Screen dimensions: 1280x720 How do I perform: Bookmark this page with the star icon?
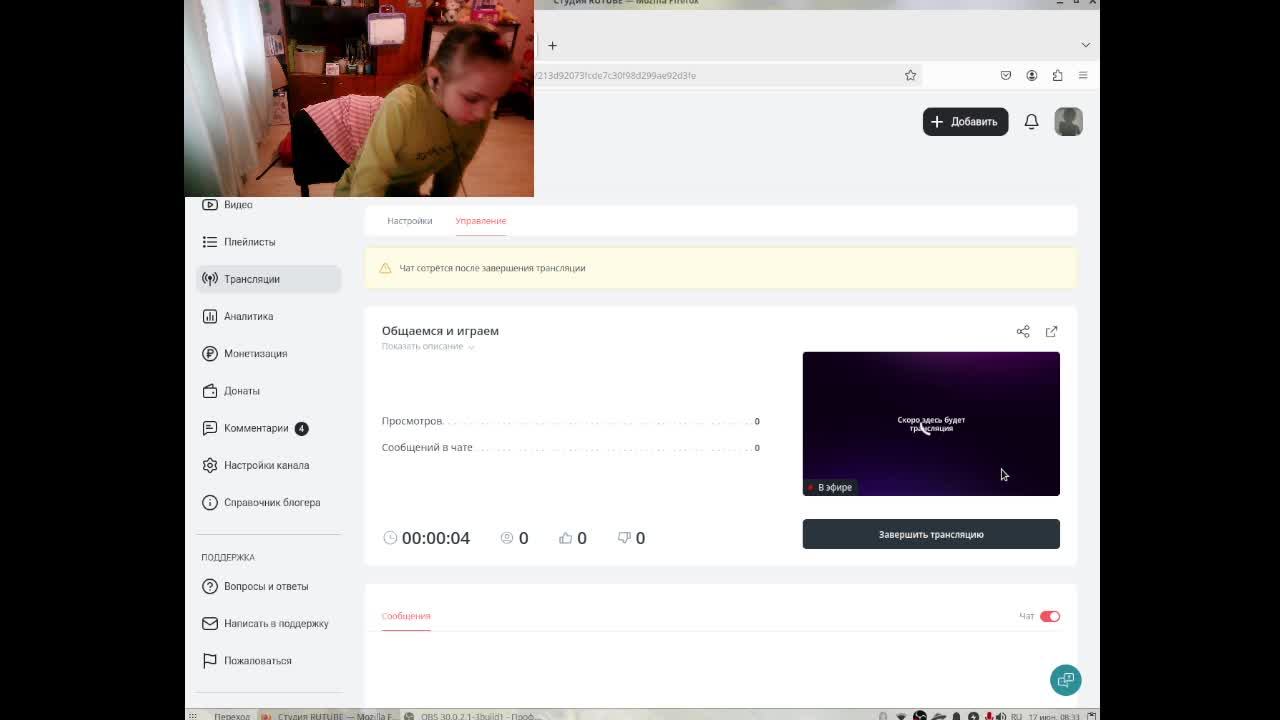910,75
